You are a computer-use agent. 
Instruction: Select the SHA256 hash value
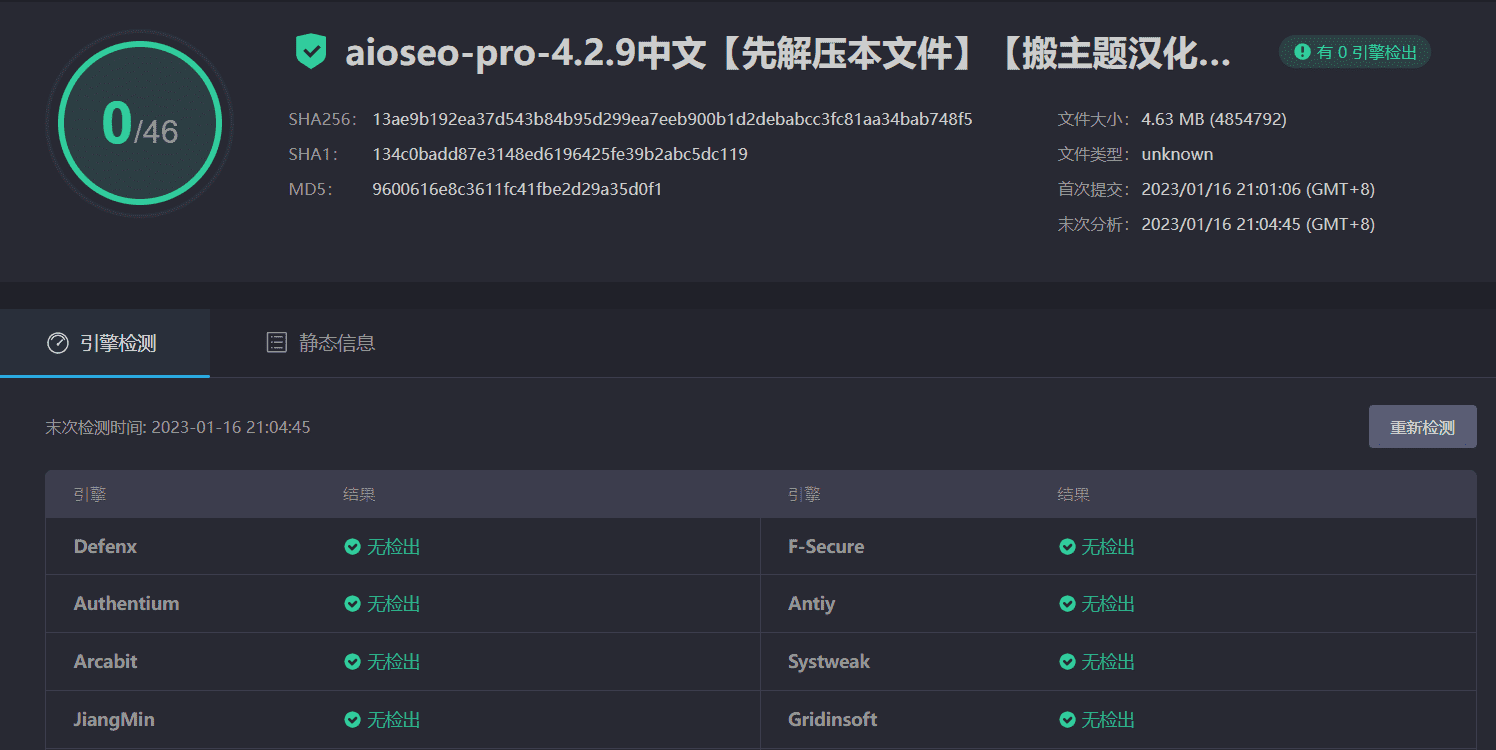click(x=672, y=119)
